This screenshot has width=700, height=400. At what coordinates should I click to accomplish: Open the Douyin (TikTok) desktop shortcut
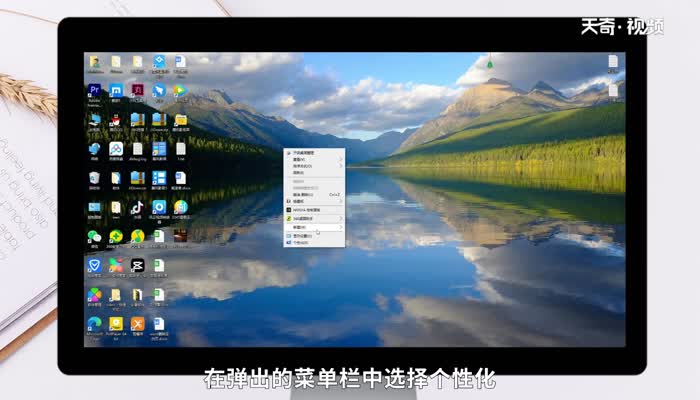[x=137, y=207]
